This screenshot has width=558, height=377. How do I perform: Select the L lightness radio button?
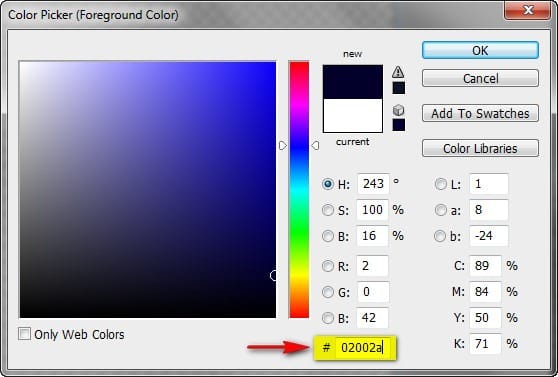coord(441,184)
